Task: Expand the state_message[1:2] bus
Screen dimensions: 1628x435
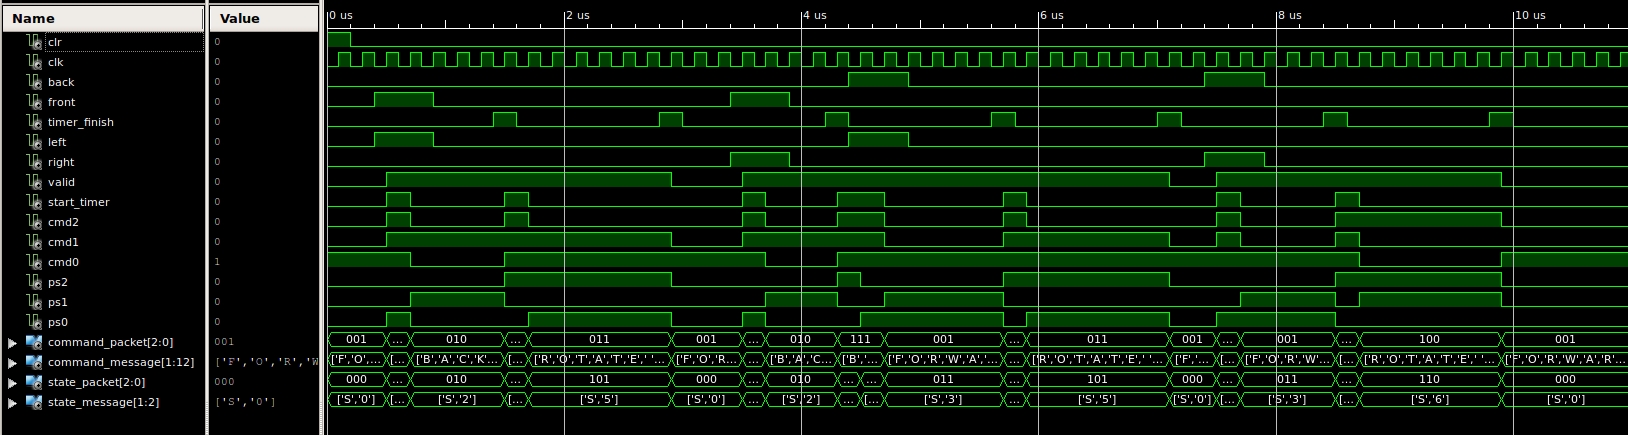Action: tap(12, 402)
